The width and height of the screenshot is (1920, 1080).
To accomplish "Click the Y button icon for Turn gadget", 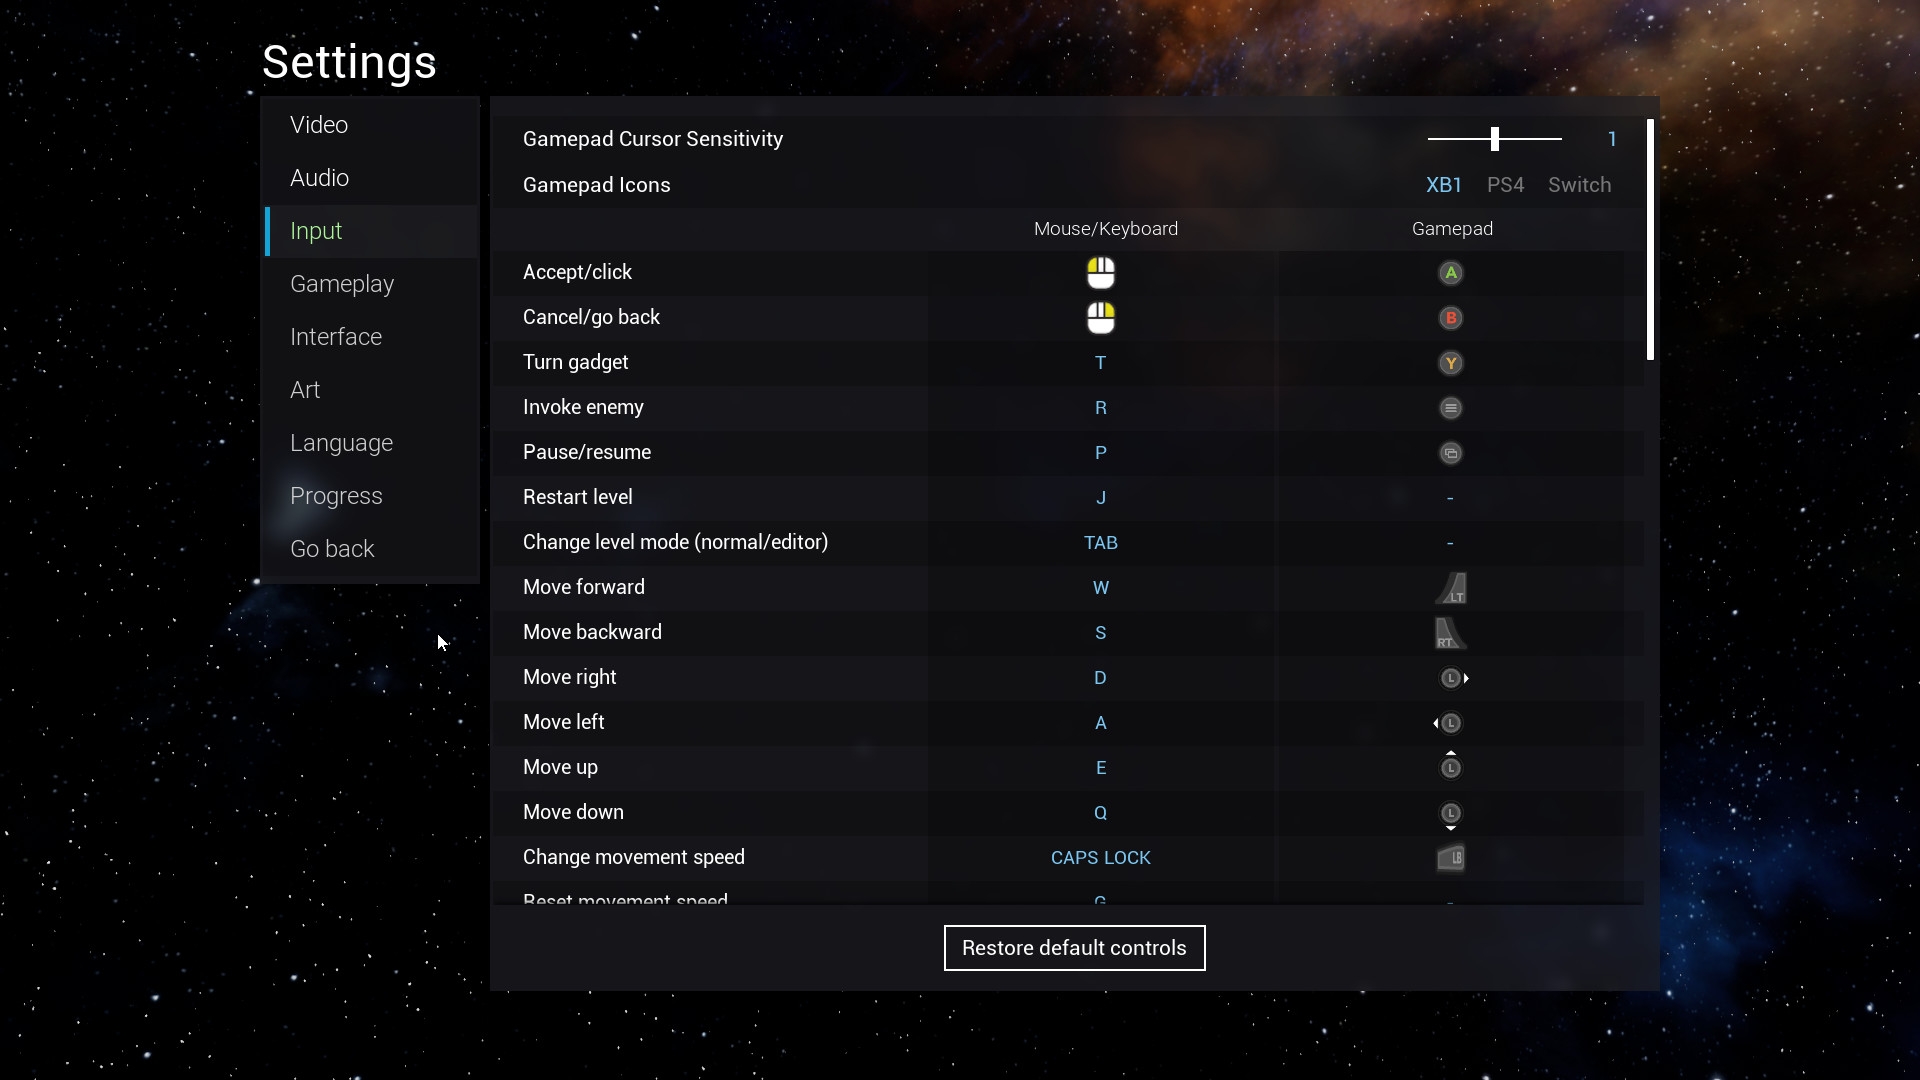I will (1450, 363).
